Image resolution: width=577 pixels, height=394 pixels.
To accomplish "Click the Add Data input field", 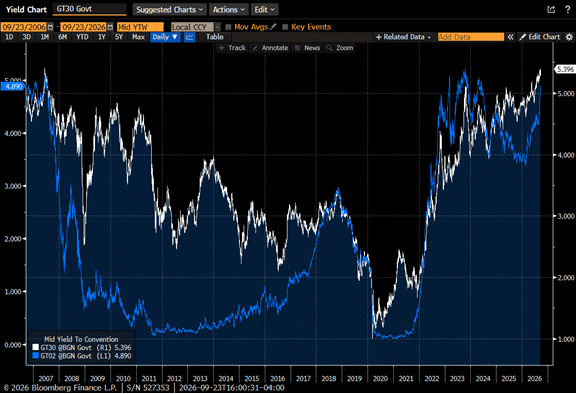I will (x=471, y=37).
